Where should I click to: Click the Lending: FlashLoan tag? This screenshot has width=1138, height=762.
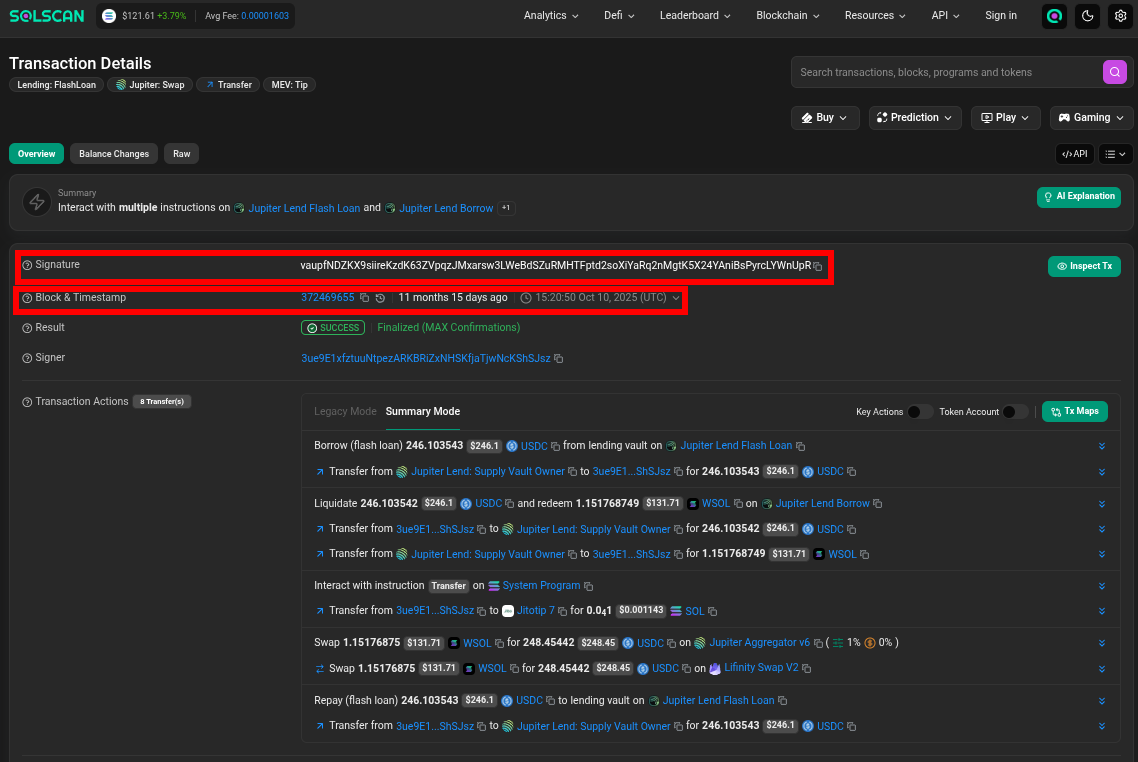pos(56,85)
